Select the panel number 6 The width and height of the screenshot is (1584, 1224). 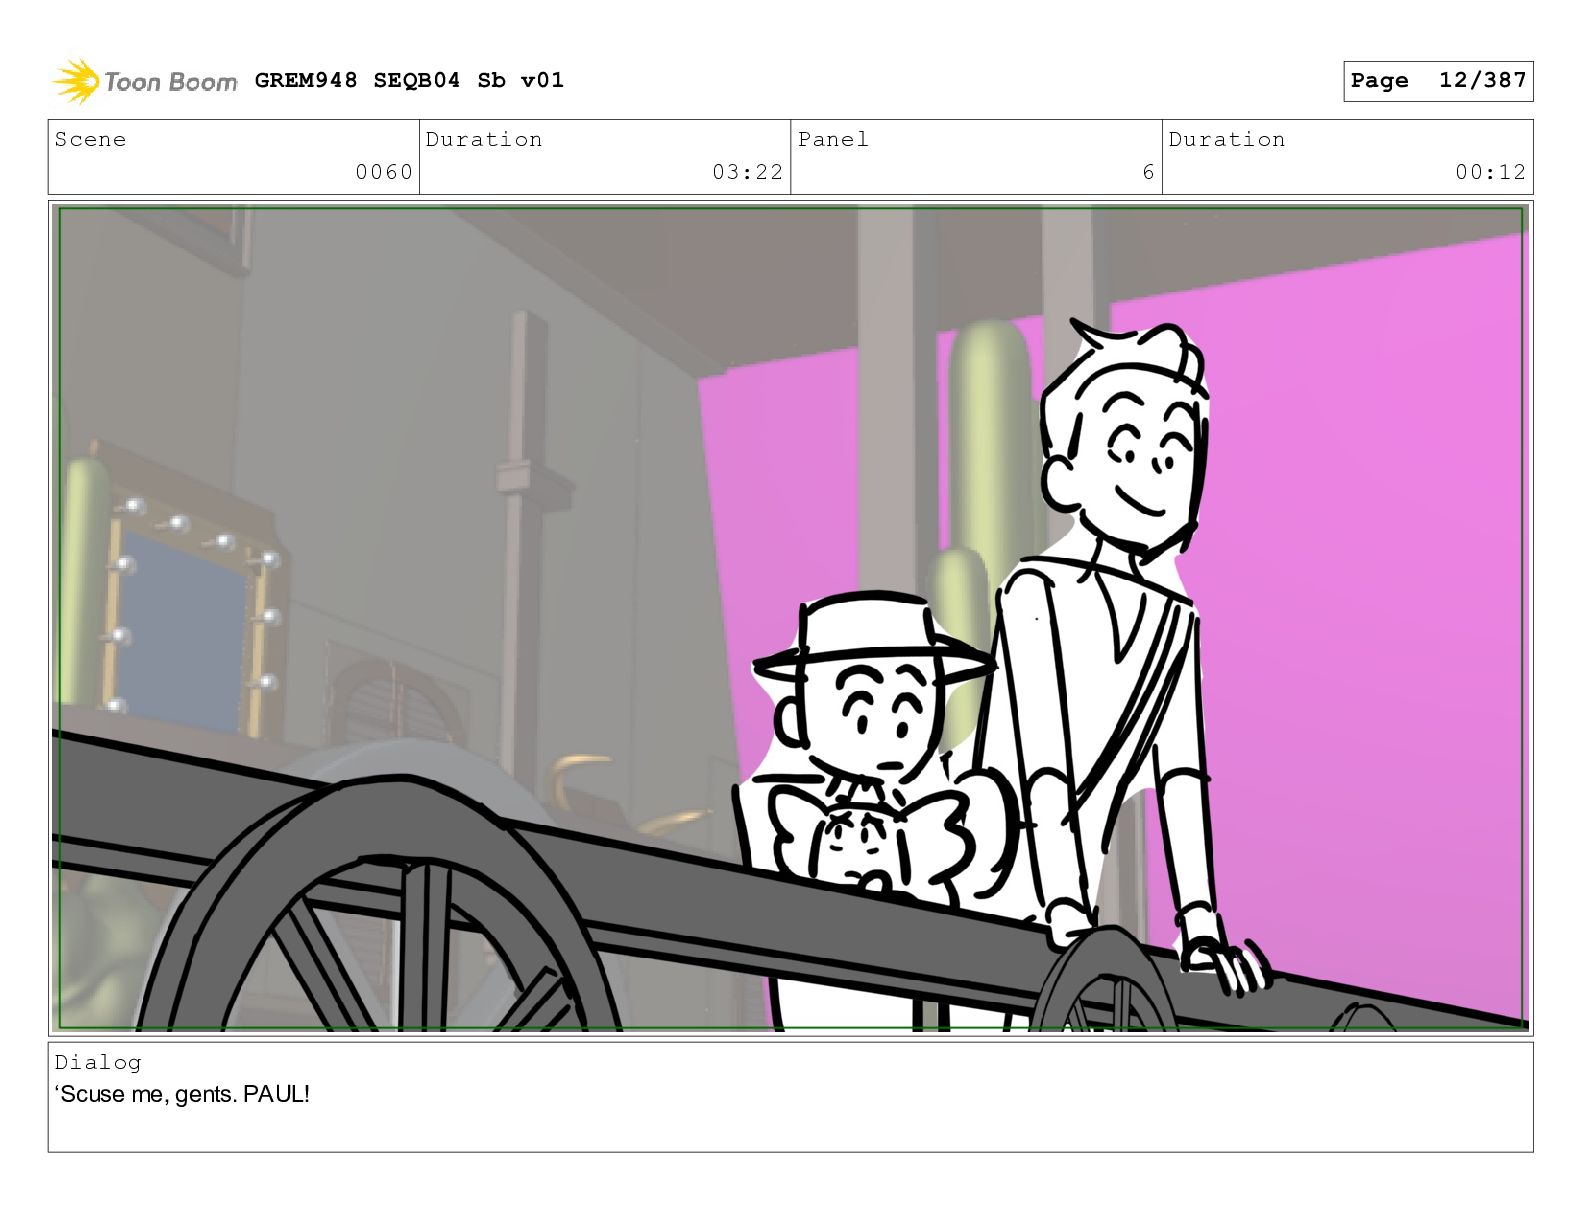tap(1148, 172)
